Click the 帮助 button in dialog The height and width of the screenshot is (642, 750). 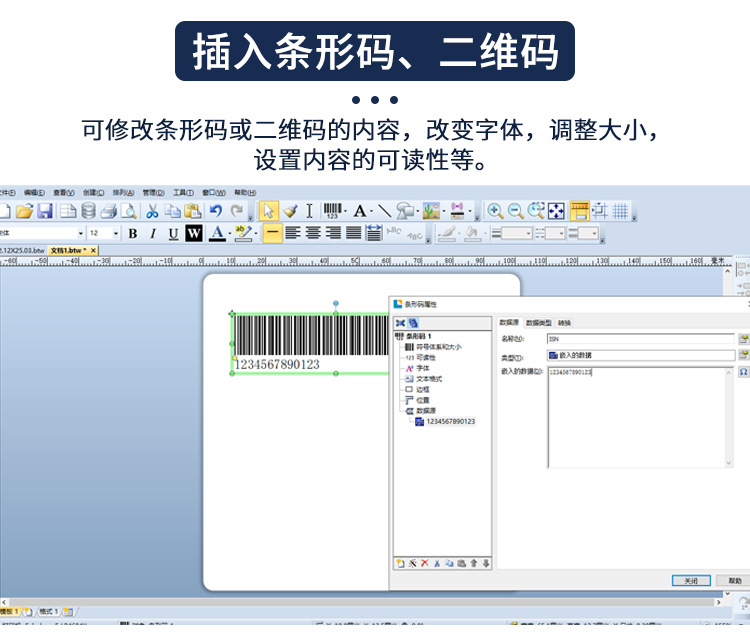click(x=735, y=581)
